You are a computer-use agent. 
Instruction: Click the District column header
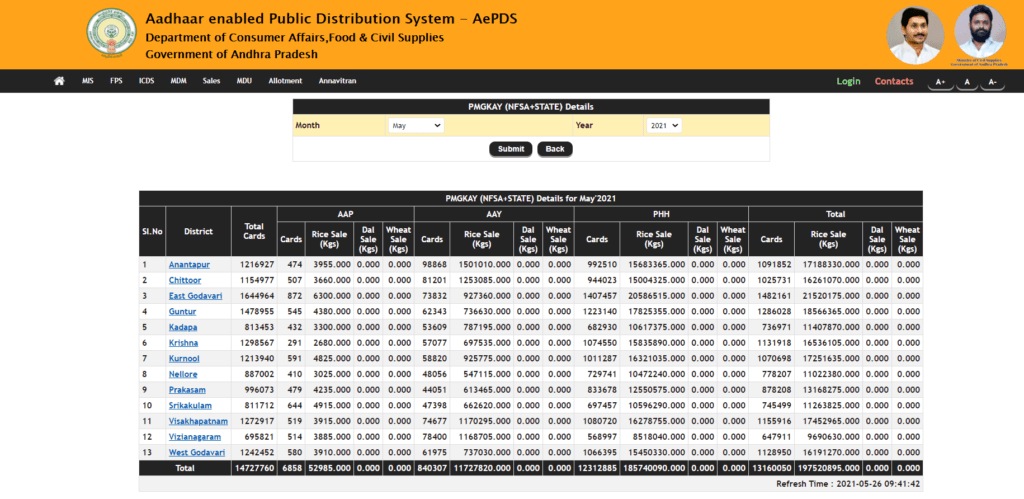(x=198, y=231)
